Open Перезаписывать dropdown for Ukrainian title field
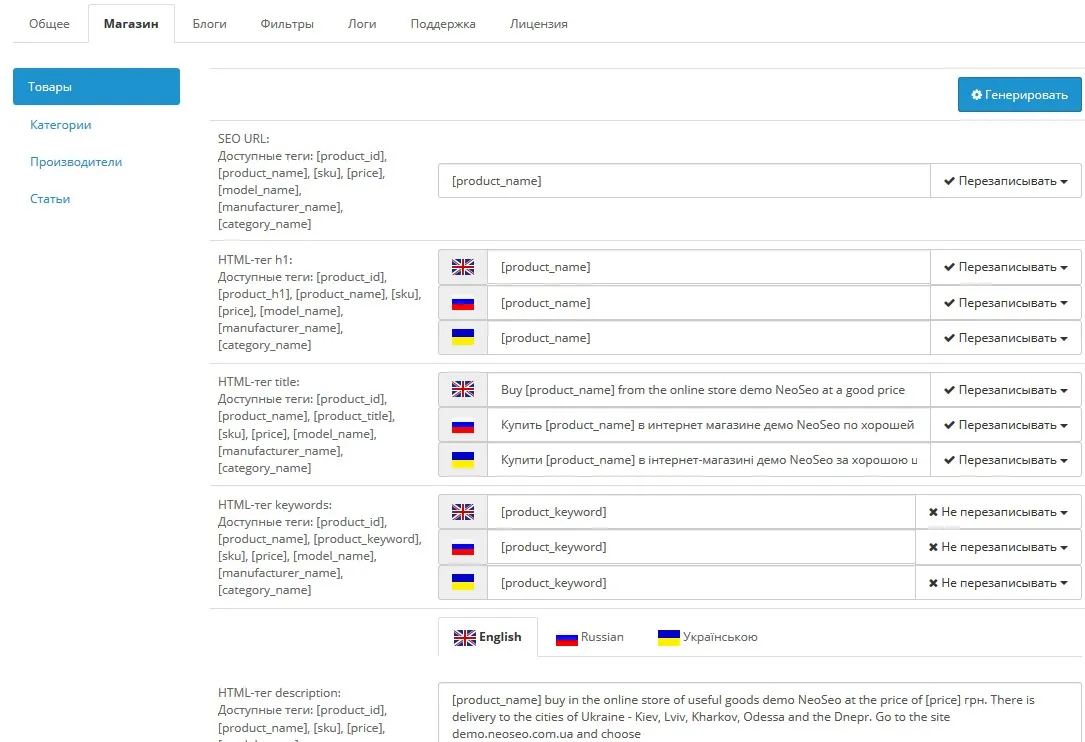 pyautogui.click(x=1005, y=460)
